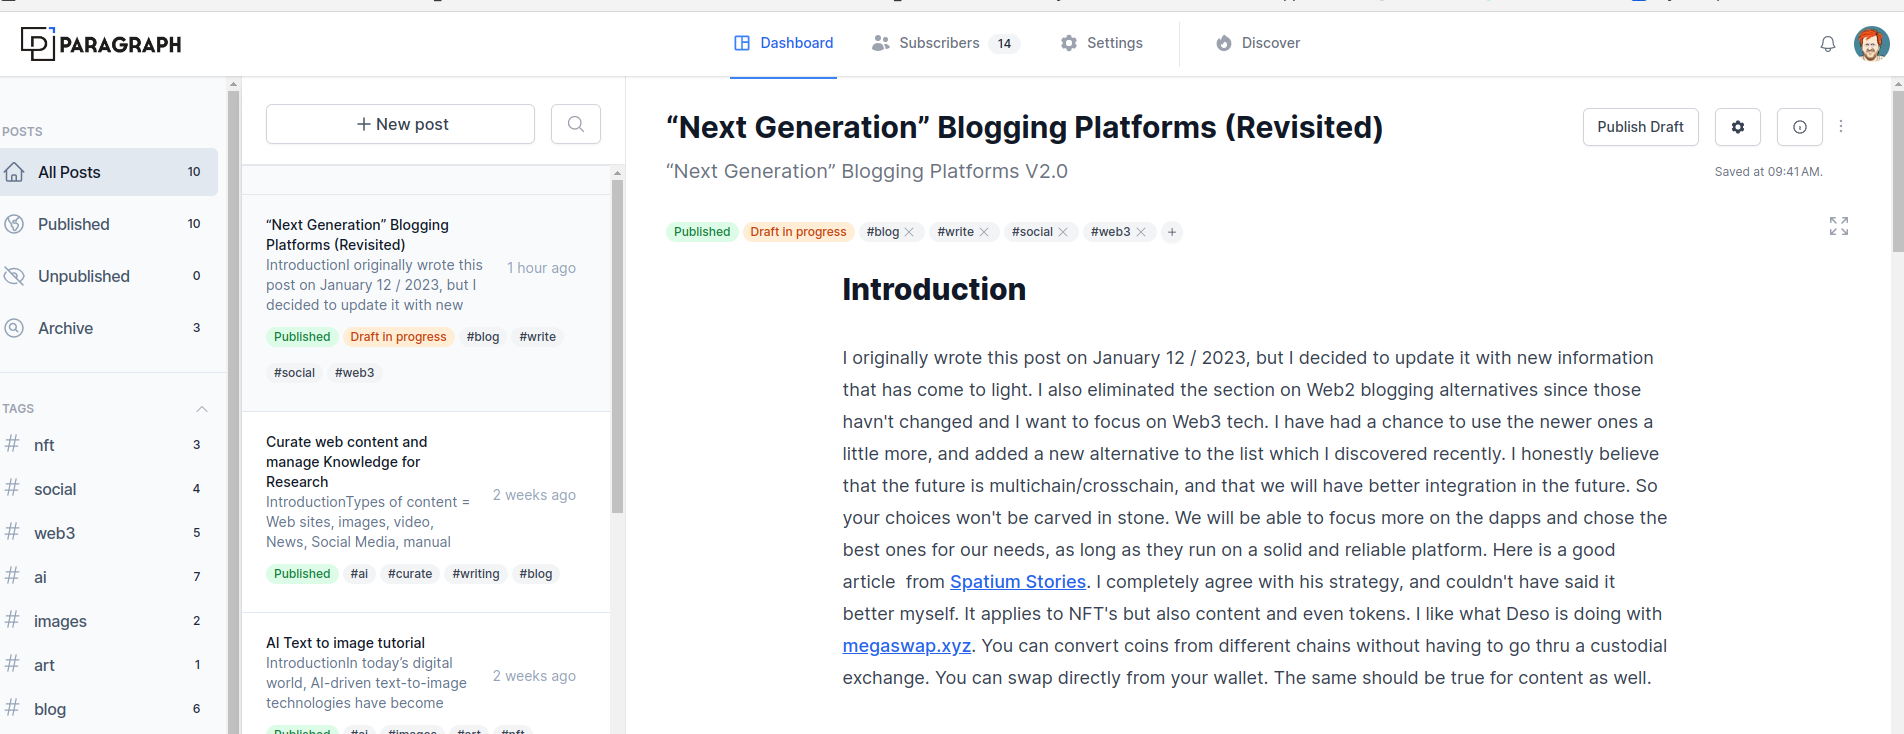Click the page scrollbar at right
The width and height of the screenshot is (1904, 734).
pyautogui.click(x=1897, y=170)
